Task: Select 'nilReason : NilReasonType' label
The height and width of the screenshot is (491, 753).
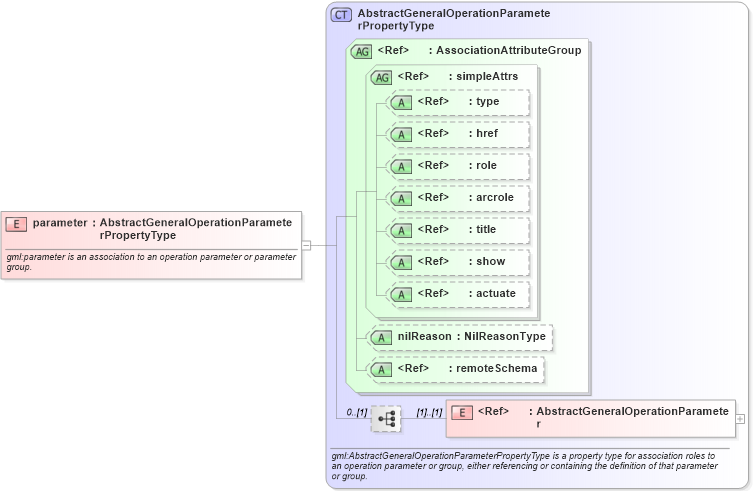Action: click(x=472, y=336)
